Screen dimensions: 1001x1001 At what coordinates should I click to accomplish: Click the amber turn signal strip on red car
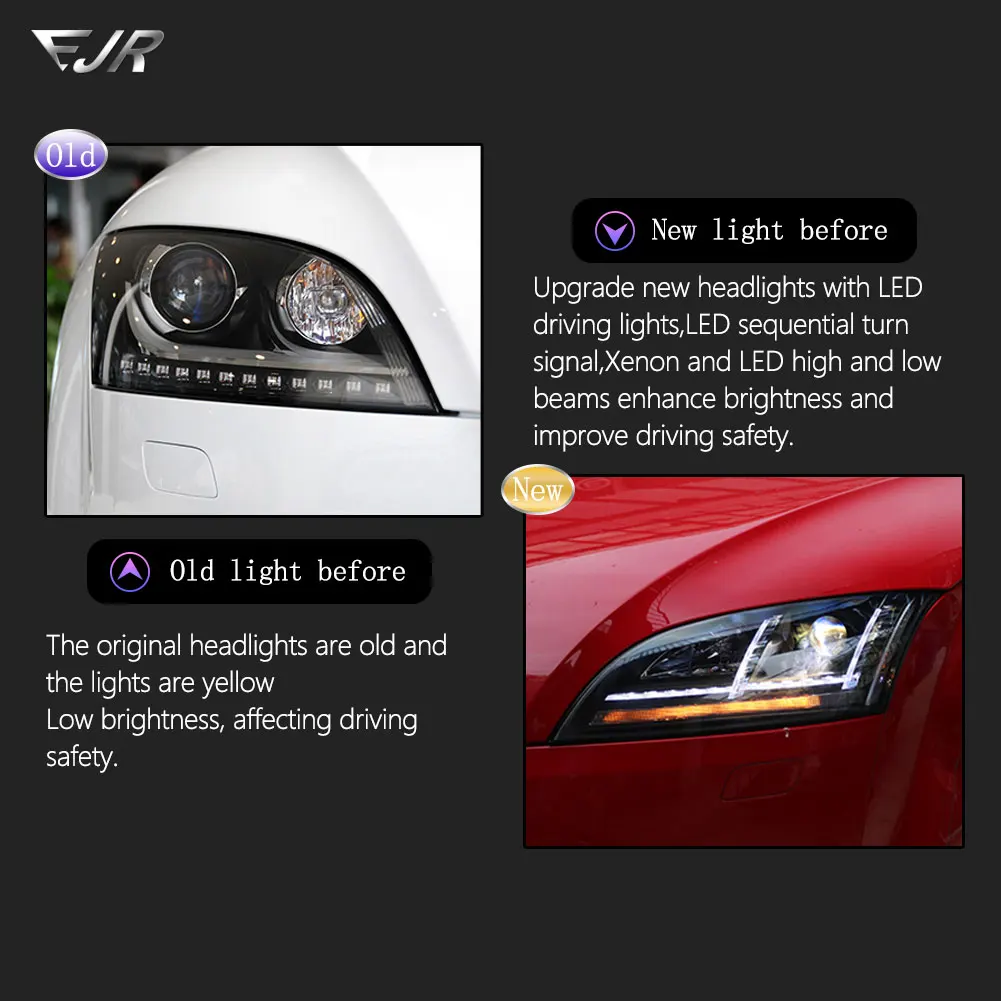(x=710, y=710)
